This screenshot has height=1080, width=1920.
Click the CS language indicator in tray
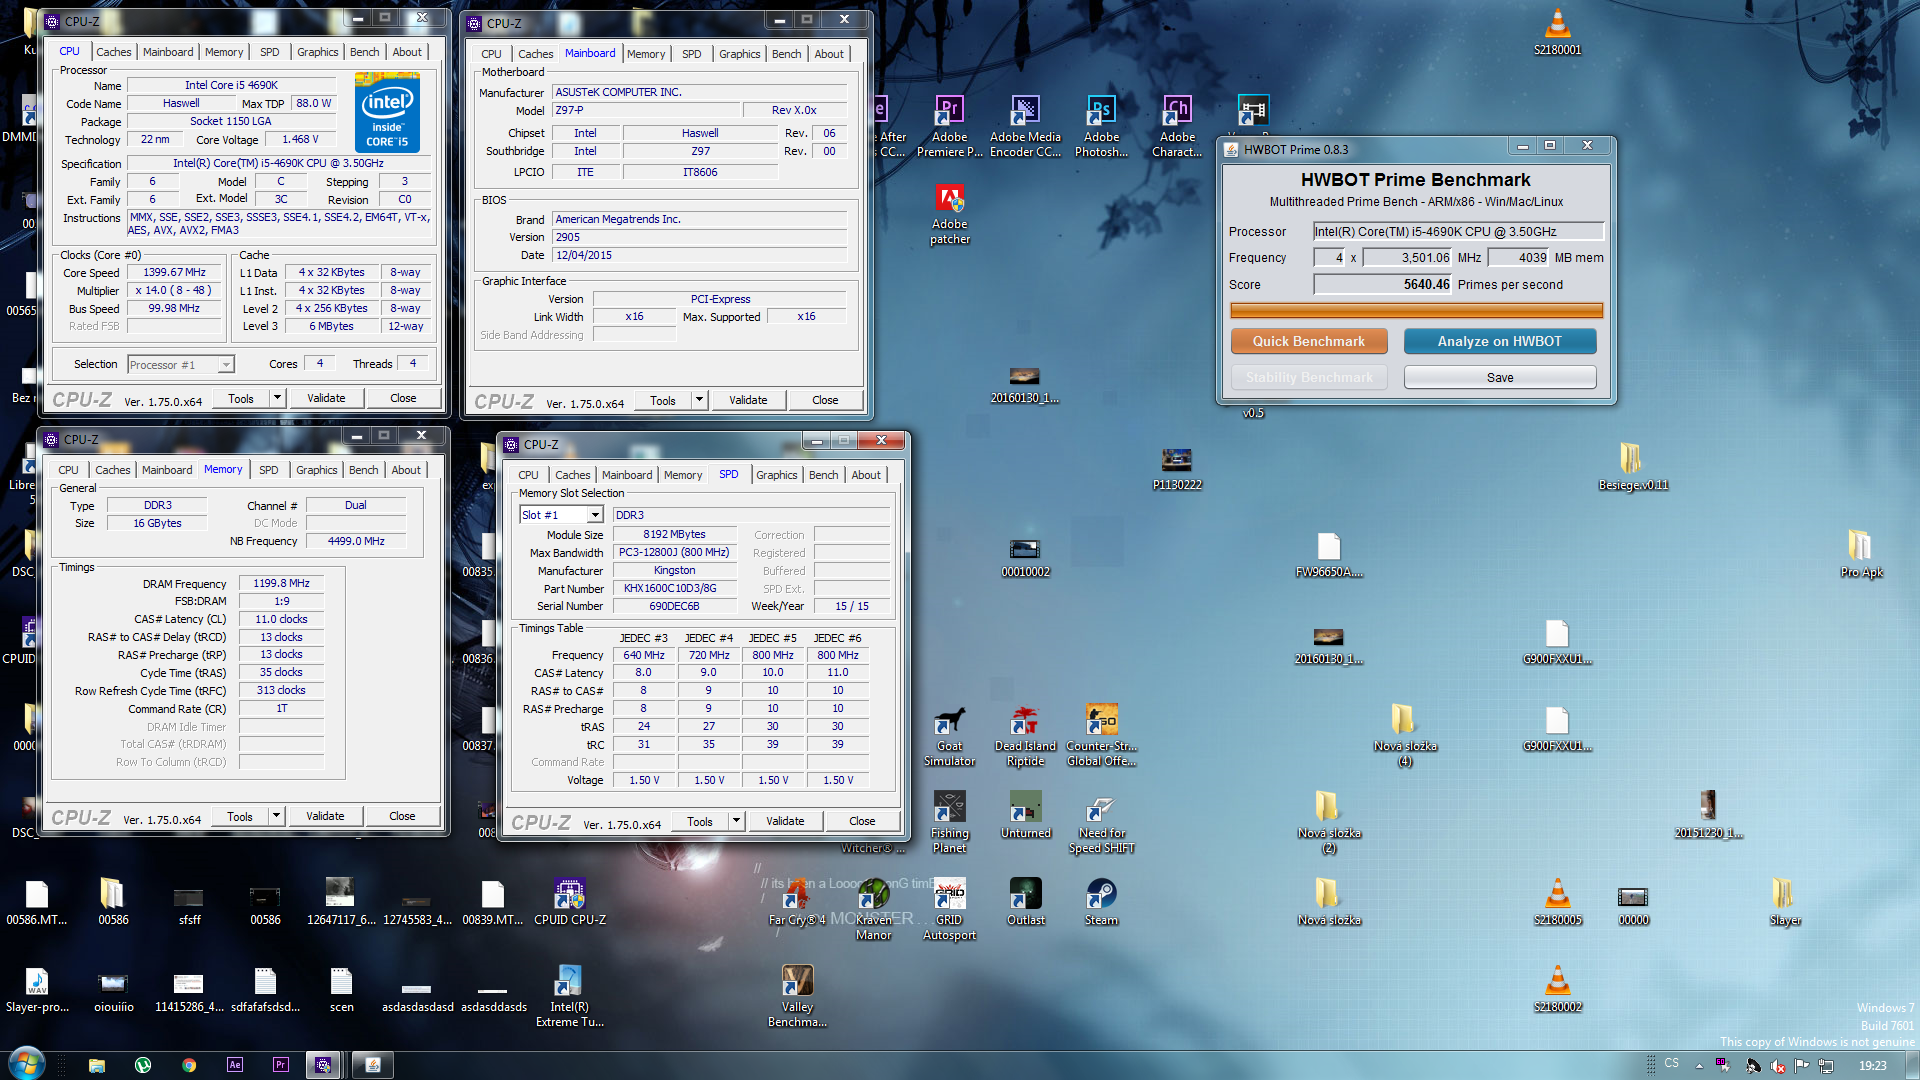1672,1064
